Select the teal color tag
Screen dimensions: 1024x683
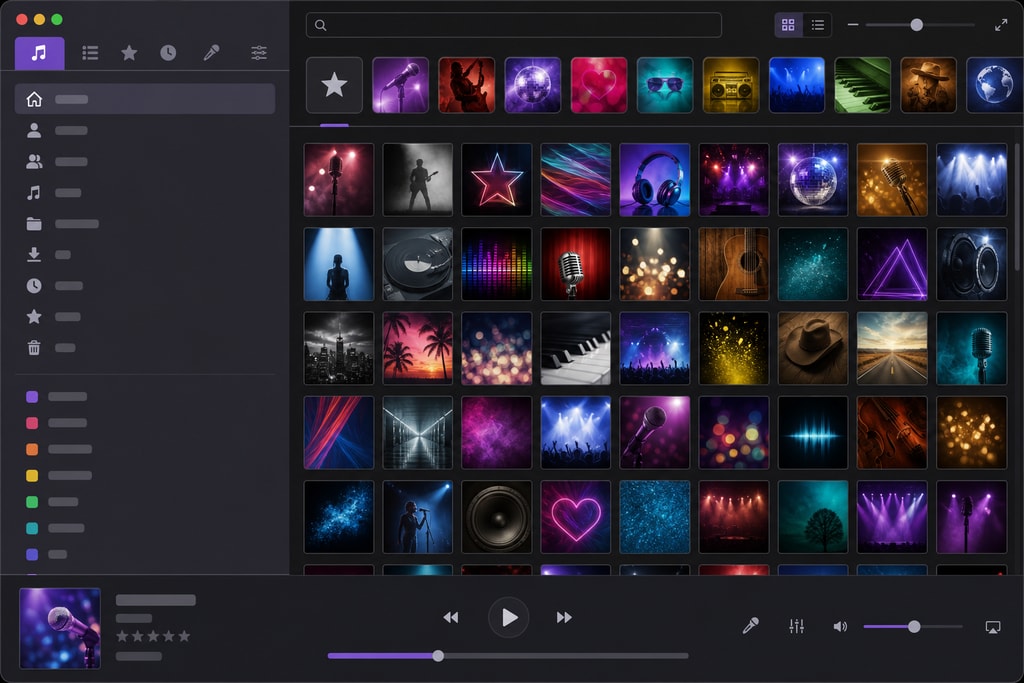pyautogui.click(x=32, y=528)
